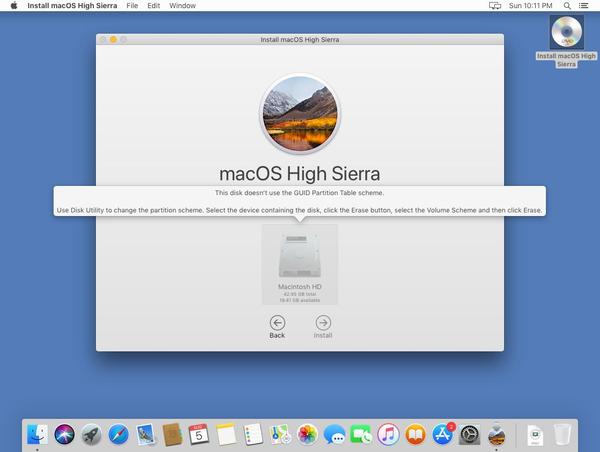The height and width of the screenshot is (452, 600).
Task: Open document file in Dock
Action: coord(535,436)
